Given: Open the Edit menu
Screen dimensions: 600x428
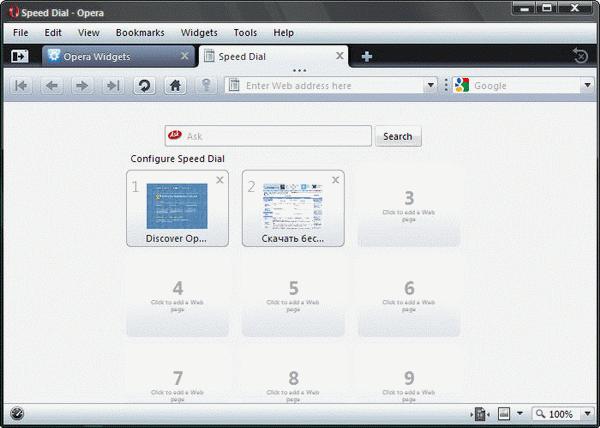Looking at the screenshot, I should click(53, 33).
